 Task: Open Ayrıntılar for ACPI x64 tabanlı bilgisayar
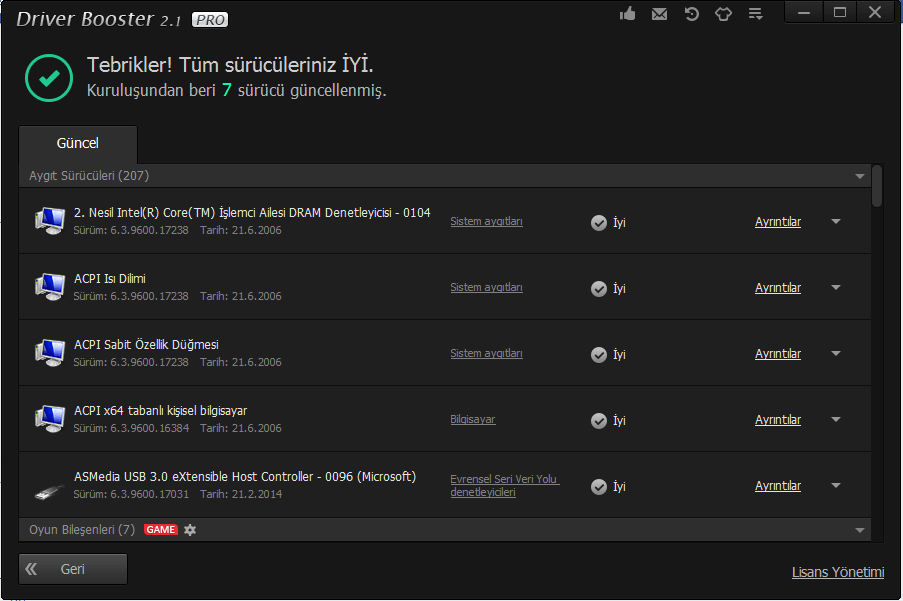tap(778, 420)
